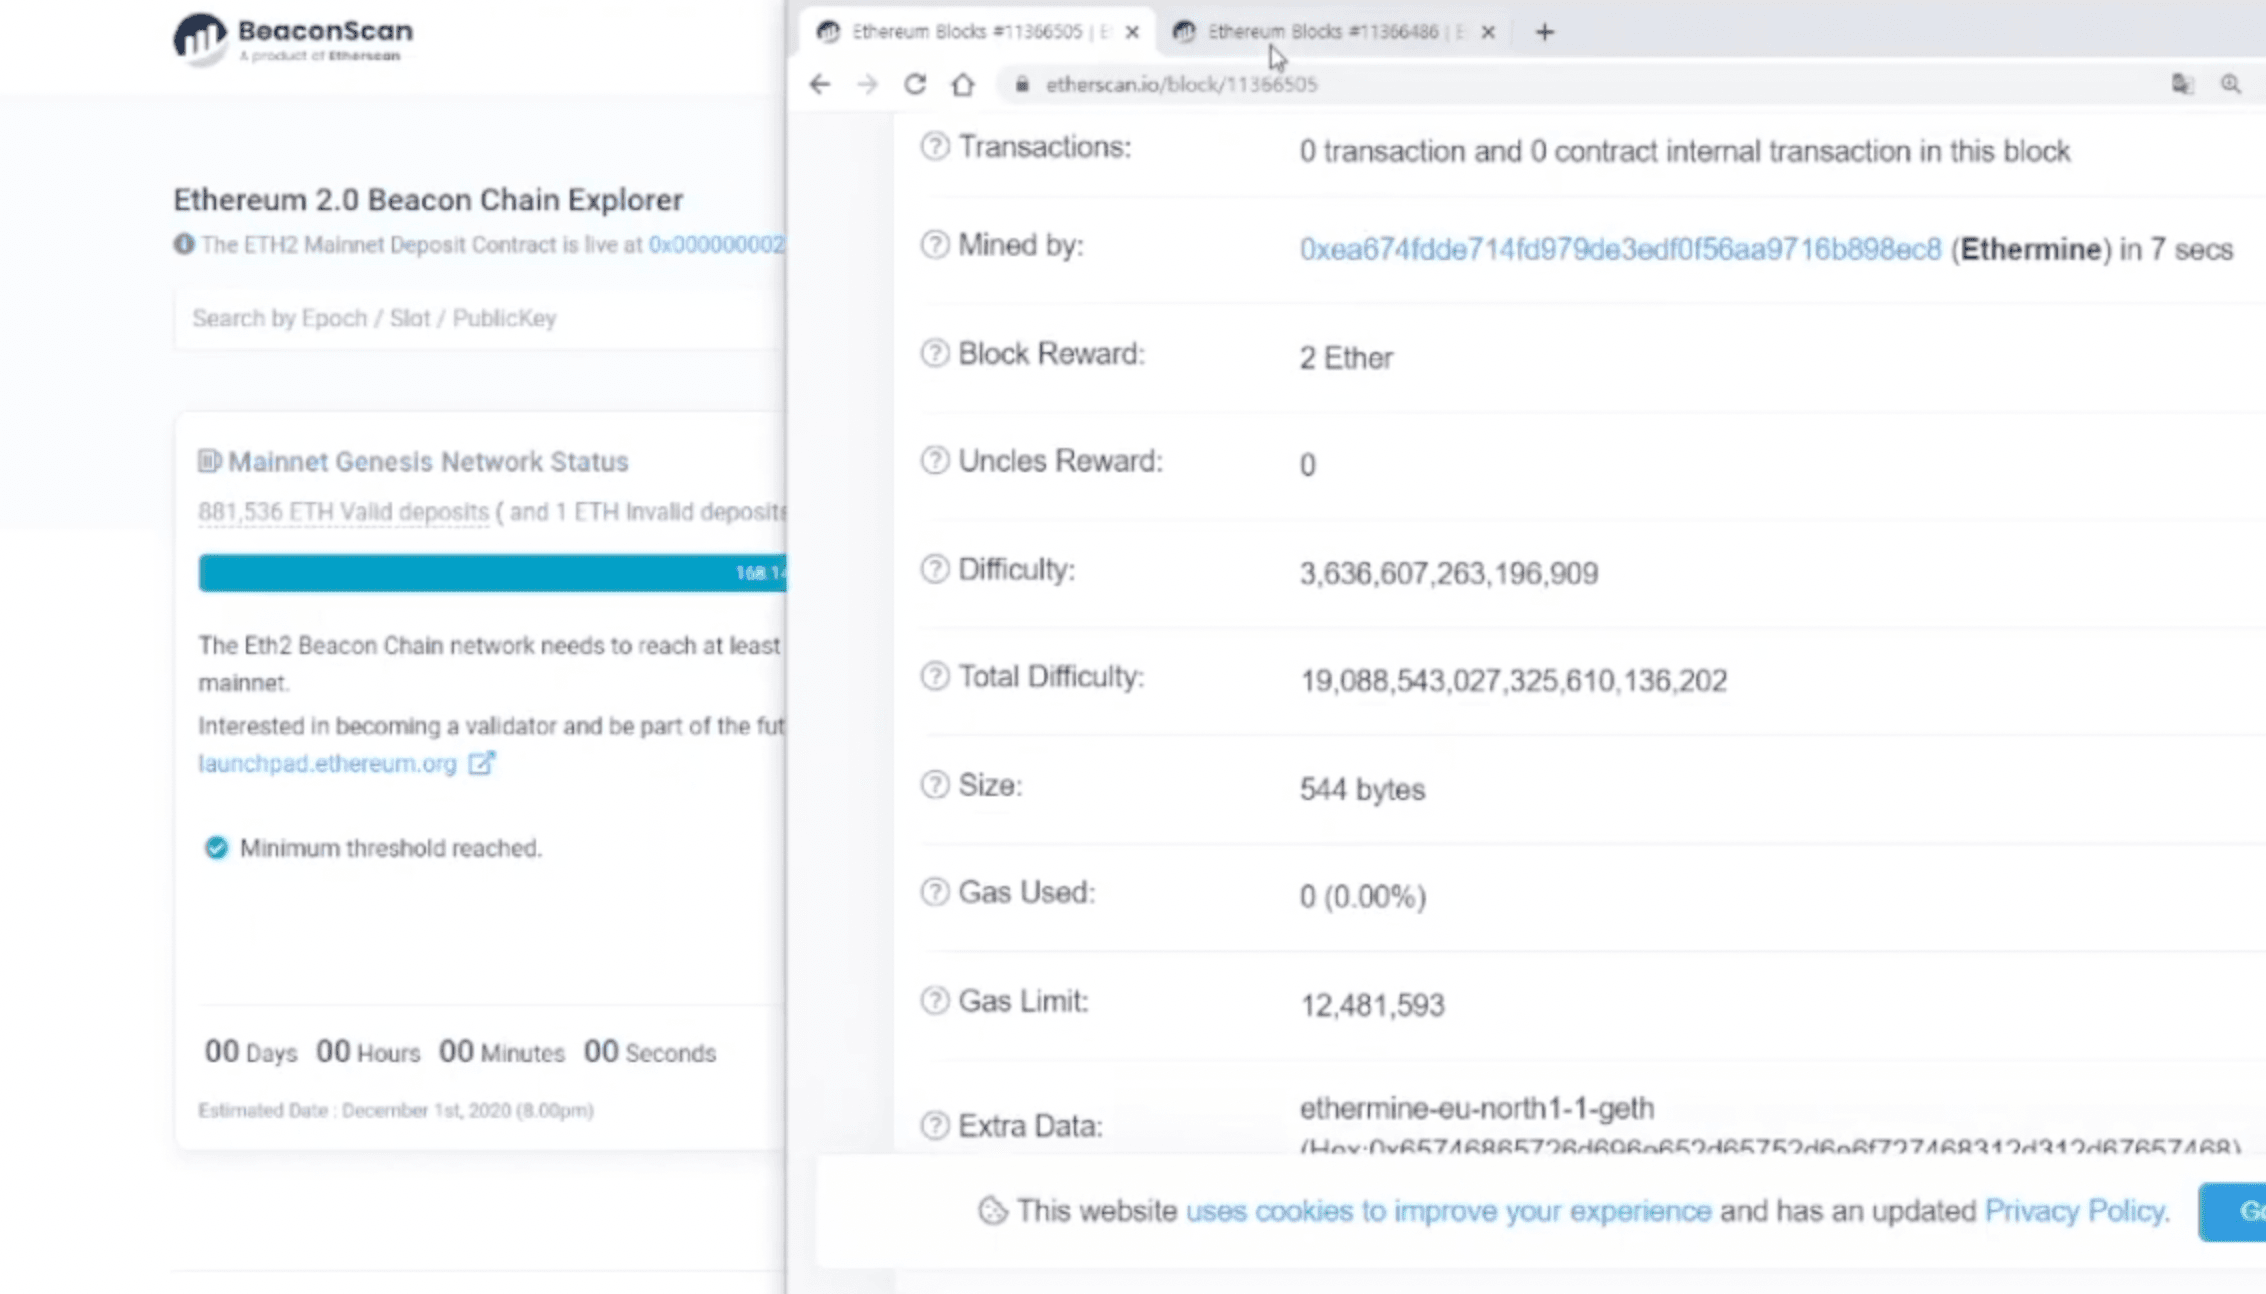2266x1294 pixels.
Task: Click the translate page icon
Action: point(2182,85)
